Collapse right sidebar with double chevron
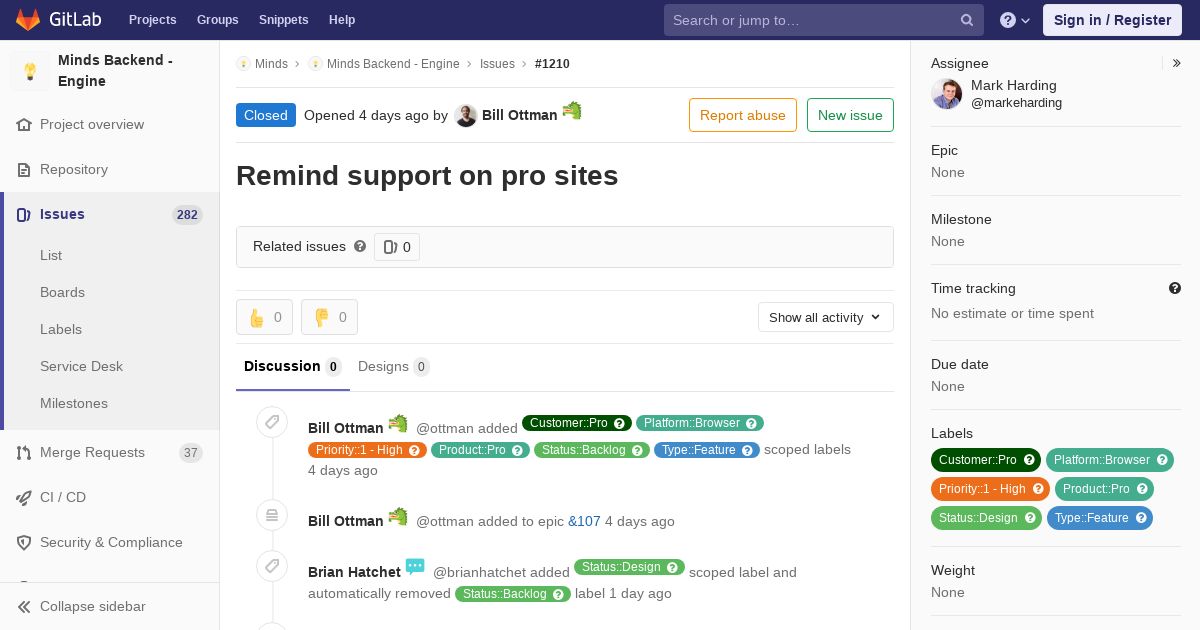Image resolution: width=1200 pixels, height=630 pixels. tap(1177, 63)
